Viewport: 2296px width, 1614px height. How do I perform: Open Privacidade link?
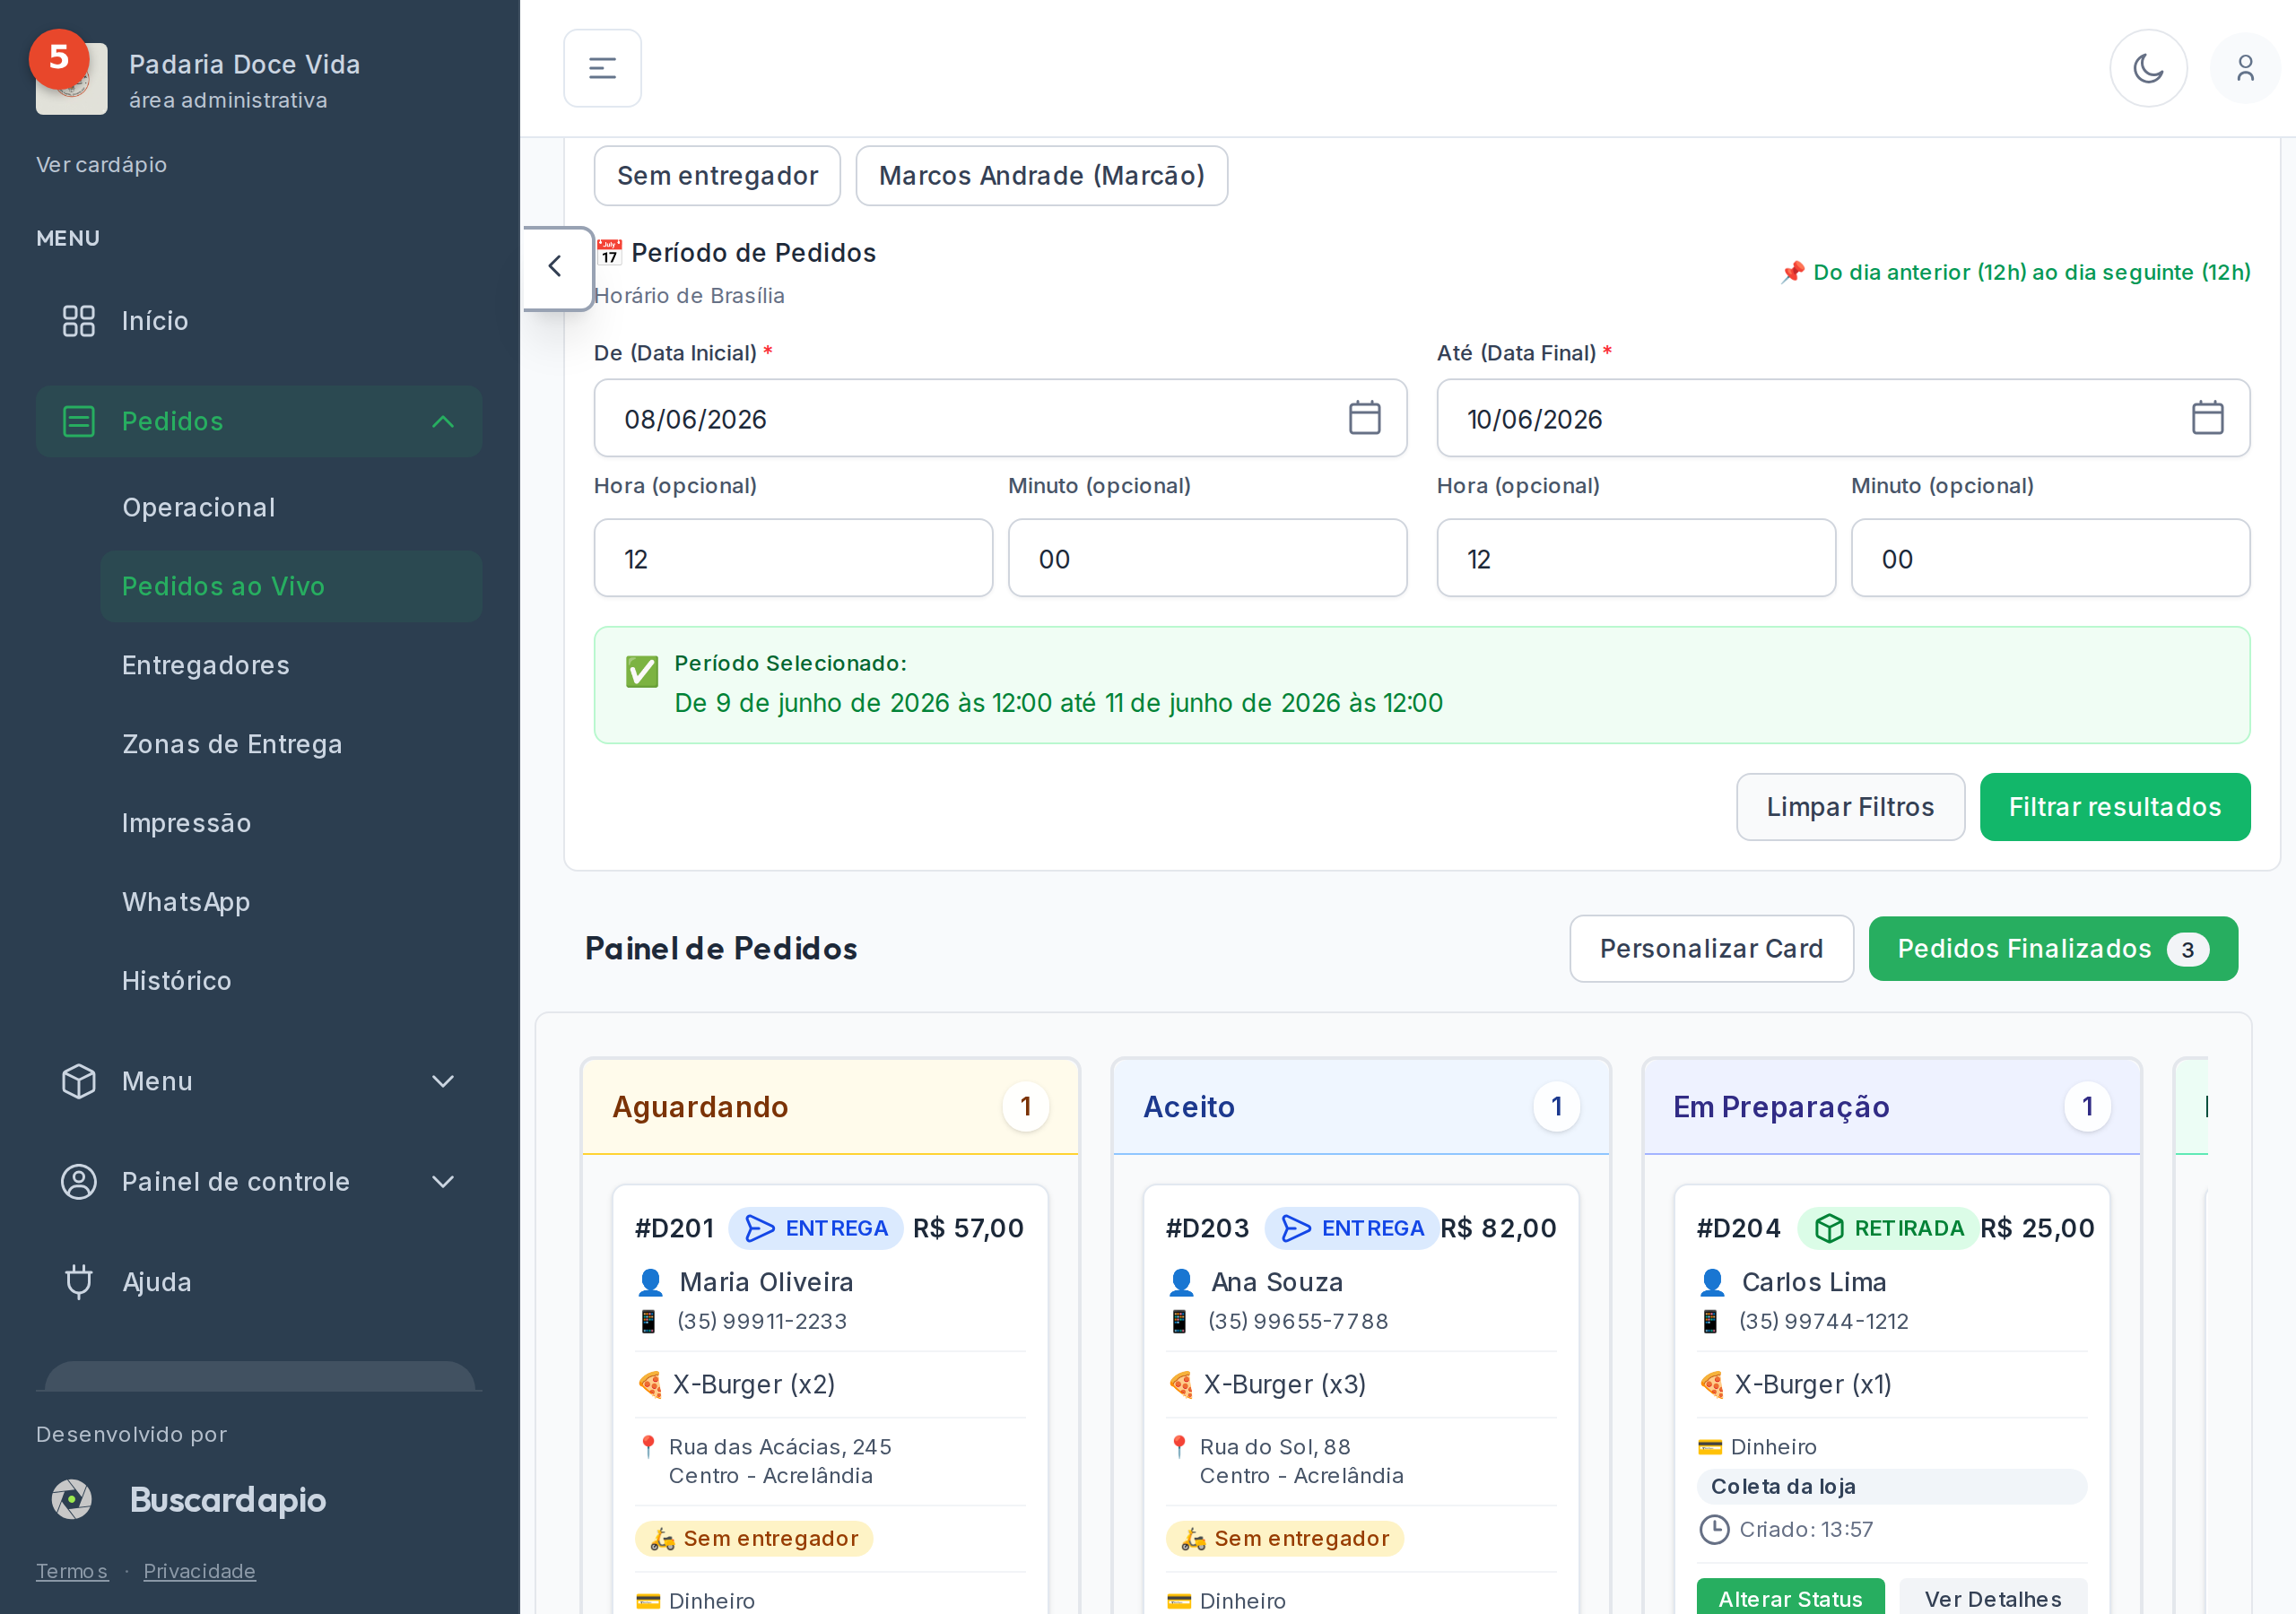coord(199,1570)
